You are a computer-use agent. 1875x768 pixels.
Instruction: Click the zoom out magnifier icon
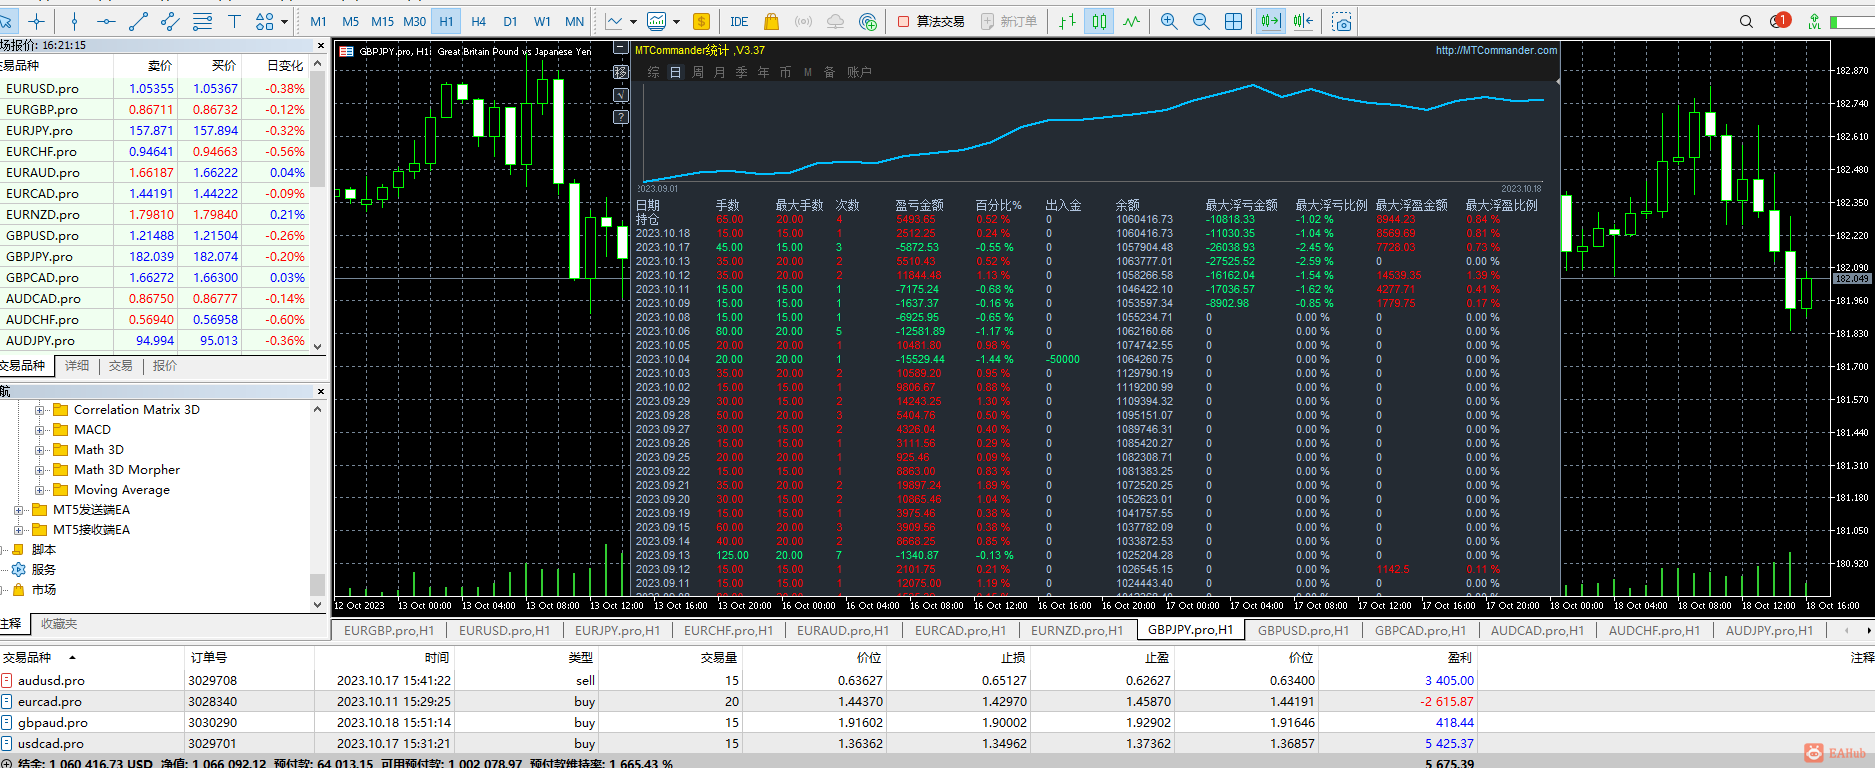click(x=1201, y=21)
